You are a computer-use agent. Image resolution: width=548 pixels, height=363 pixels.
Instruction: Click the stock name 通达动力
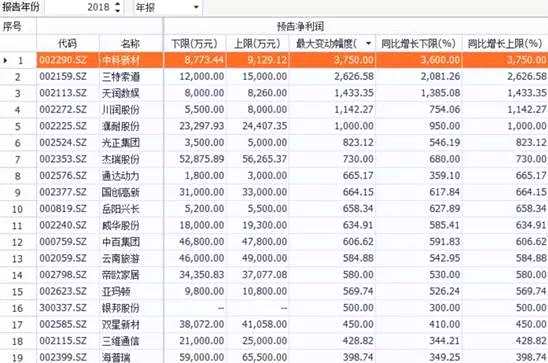(x=121, y=176)
